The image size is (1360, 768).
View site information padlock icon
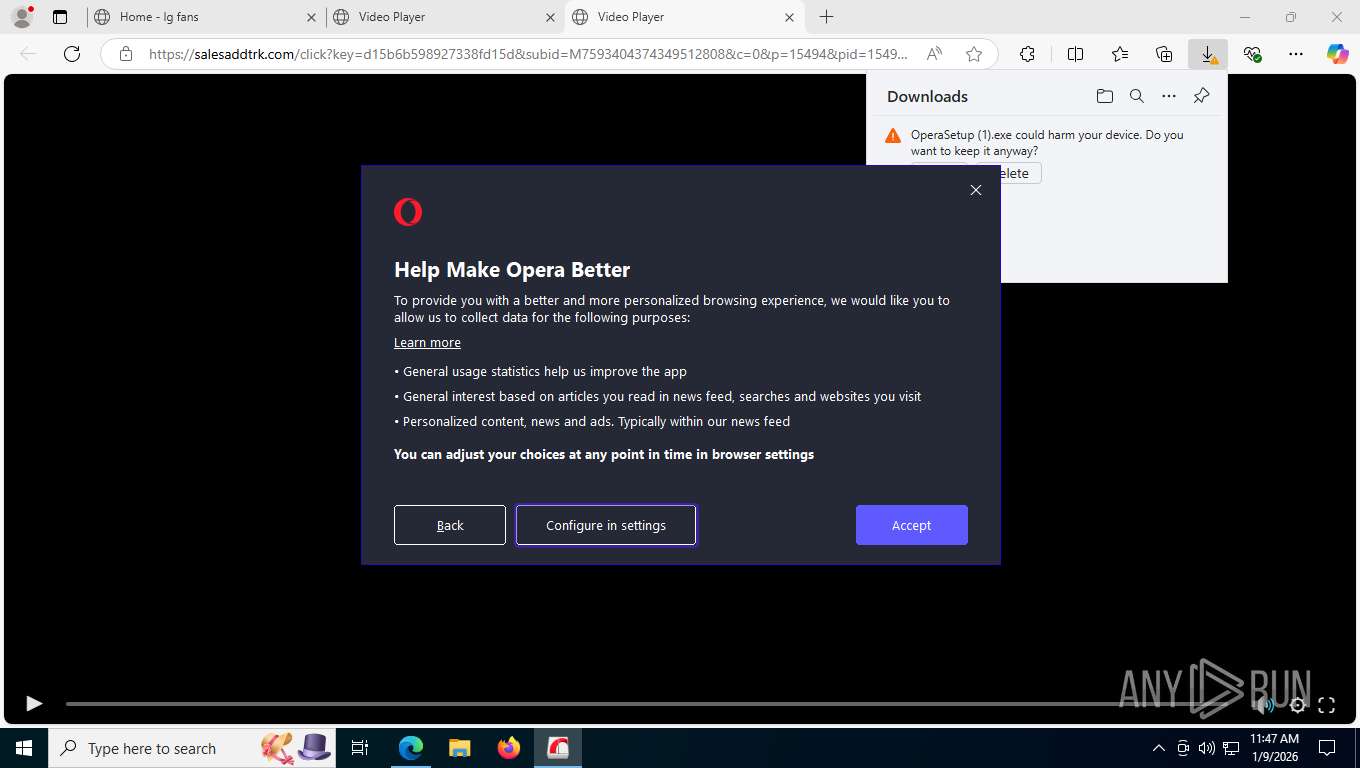click(126, 54)
